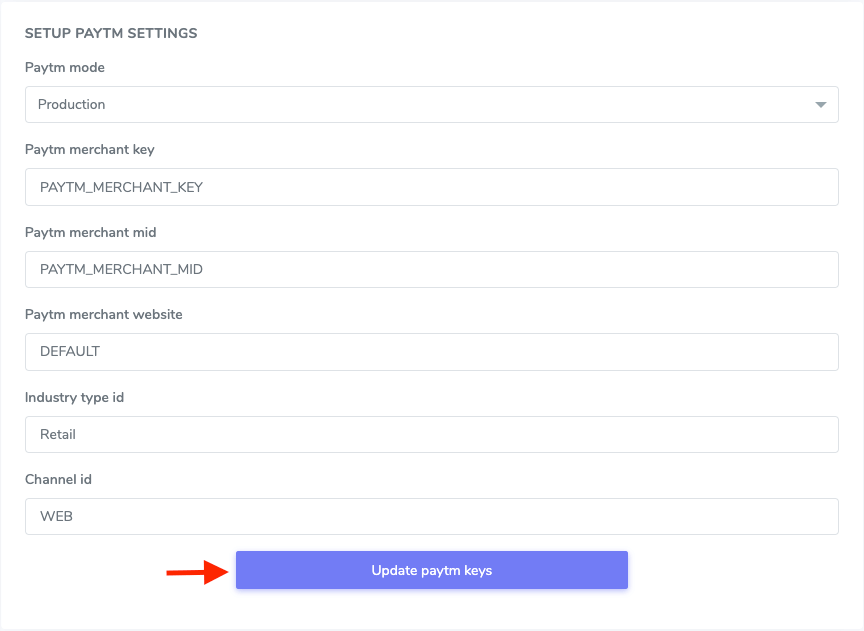Activate the WEB channel input box
This screenshot has width=864, height=631.
[x=431, y=516]
